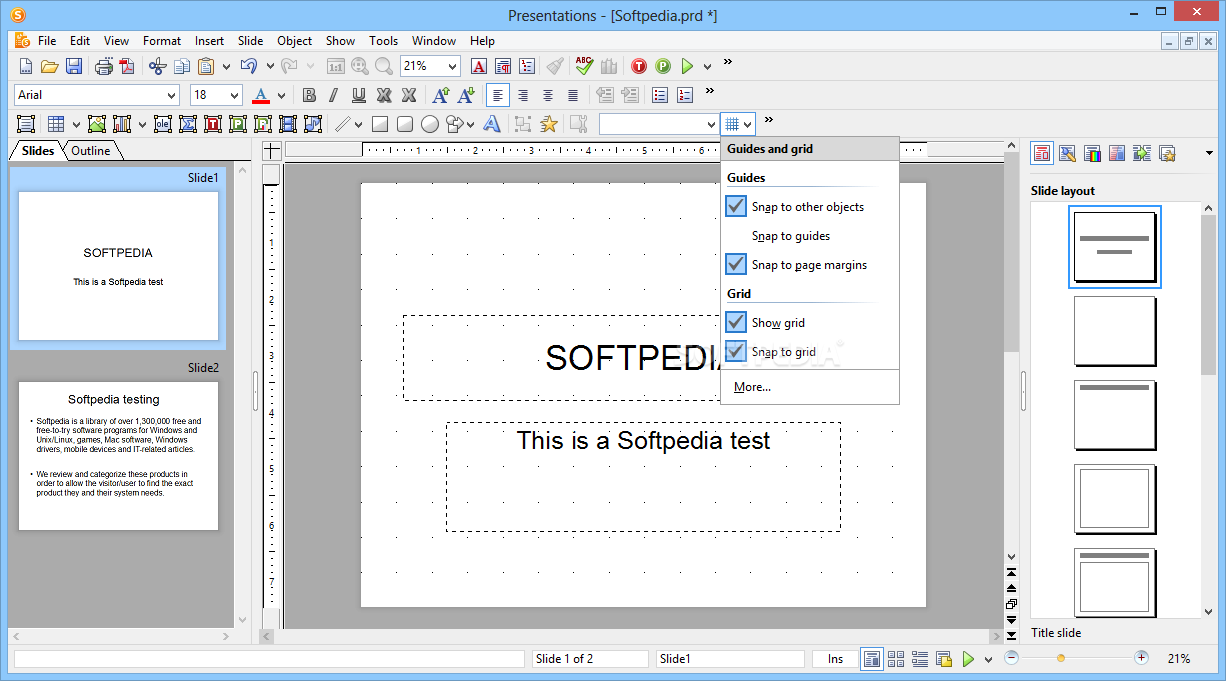
Task: Start the slide show with the green play icon
Action: [x=687, y=66]
